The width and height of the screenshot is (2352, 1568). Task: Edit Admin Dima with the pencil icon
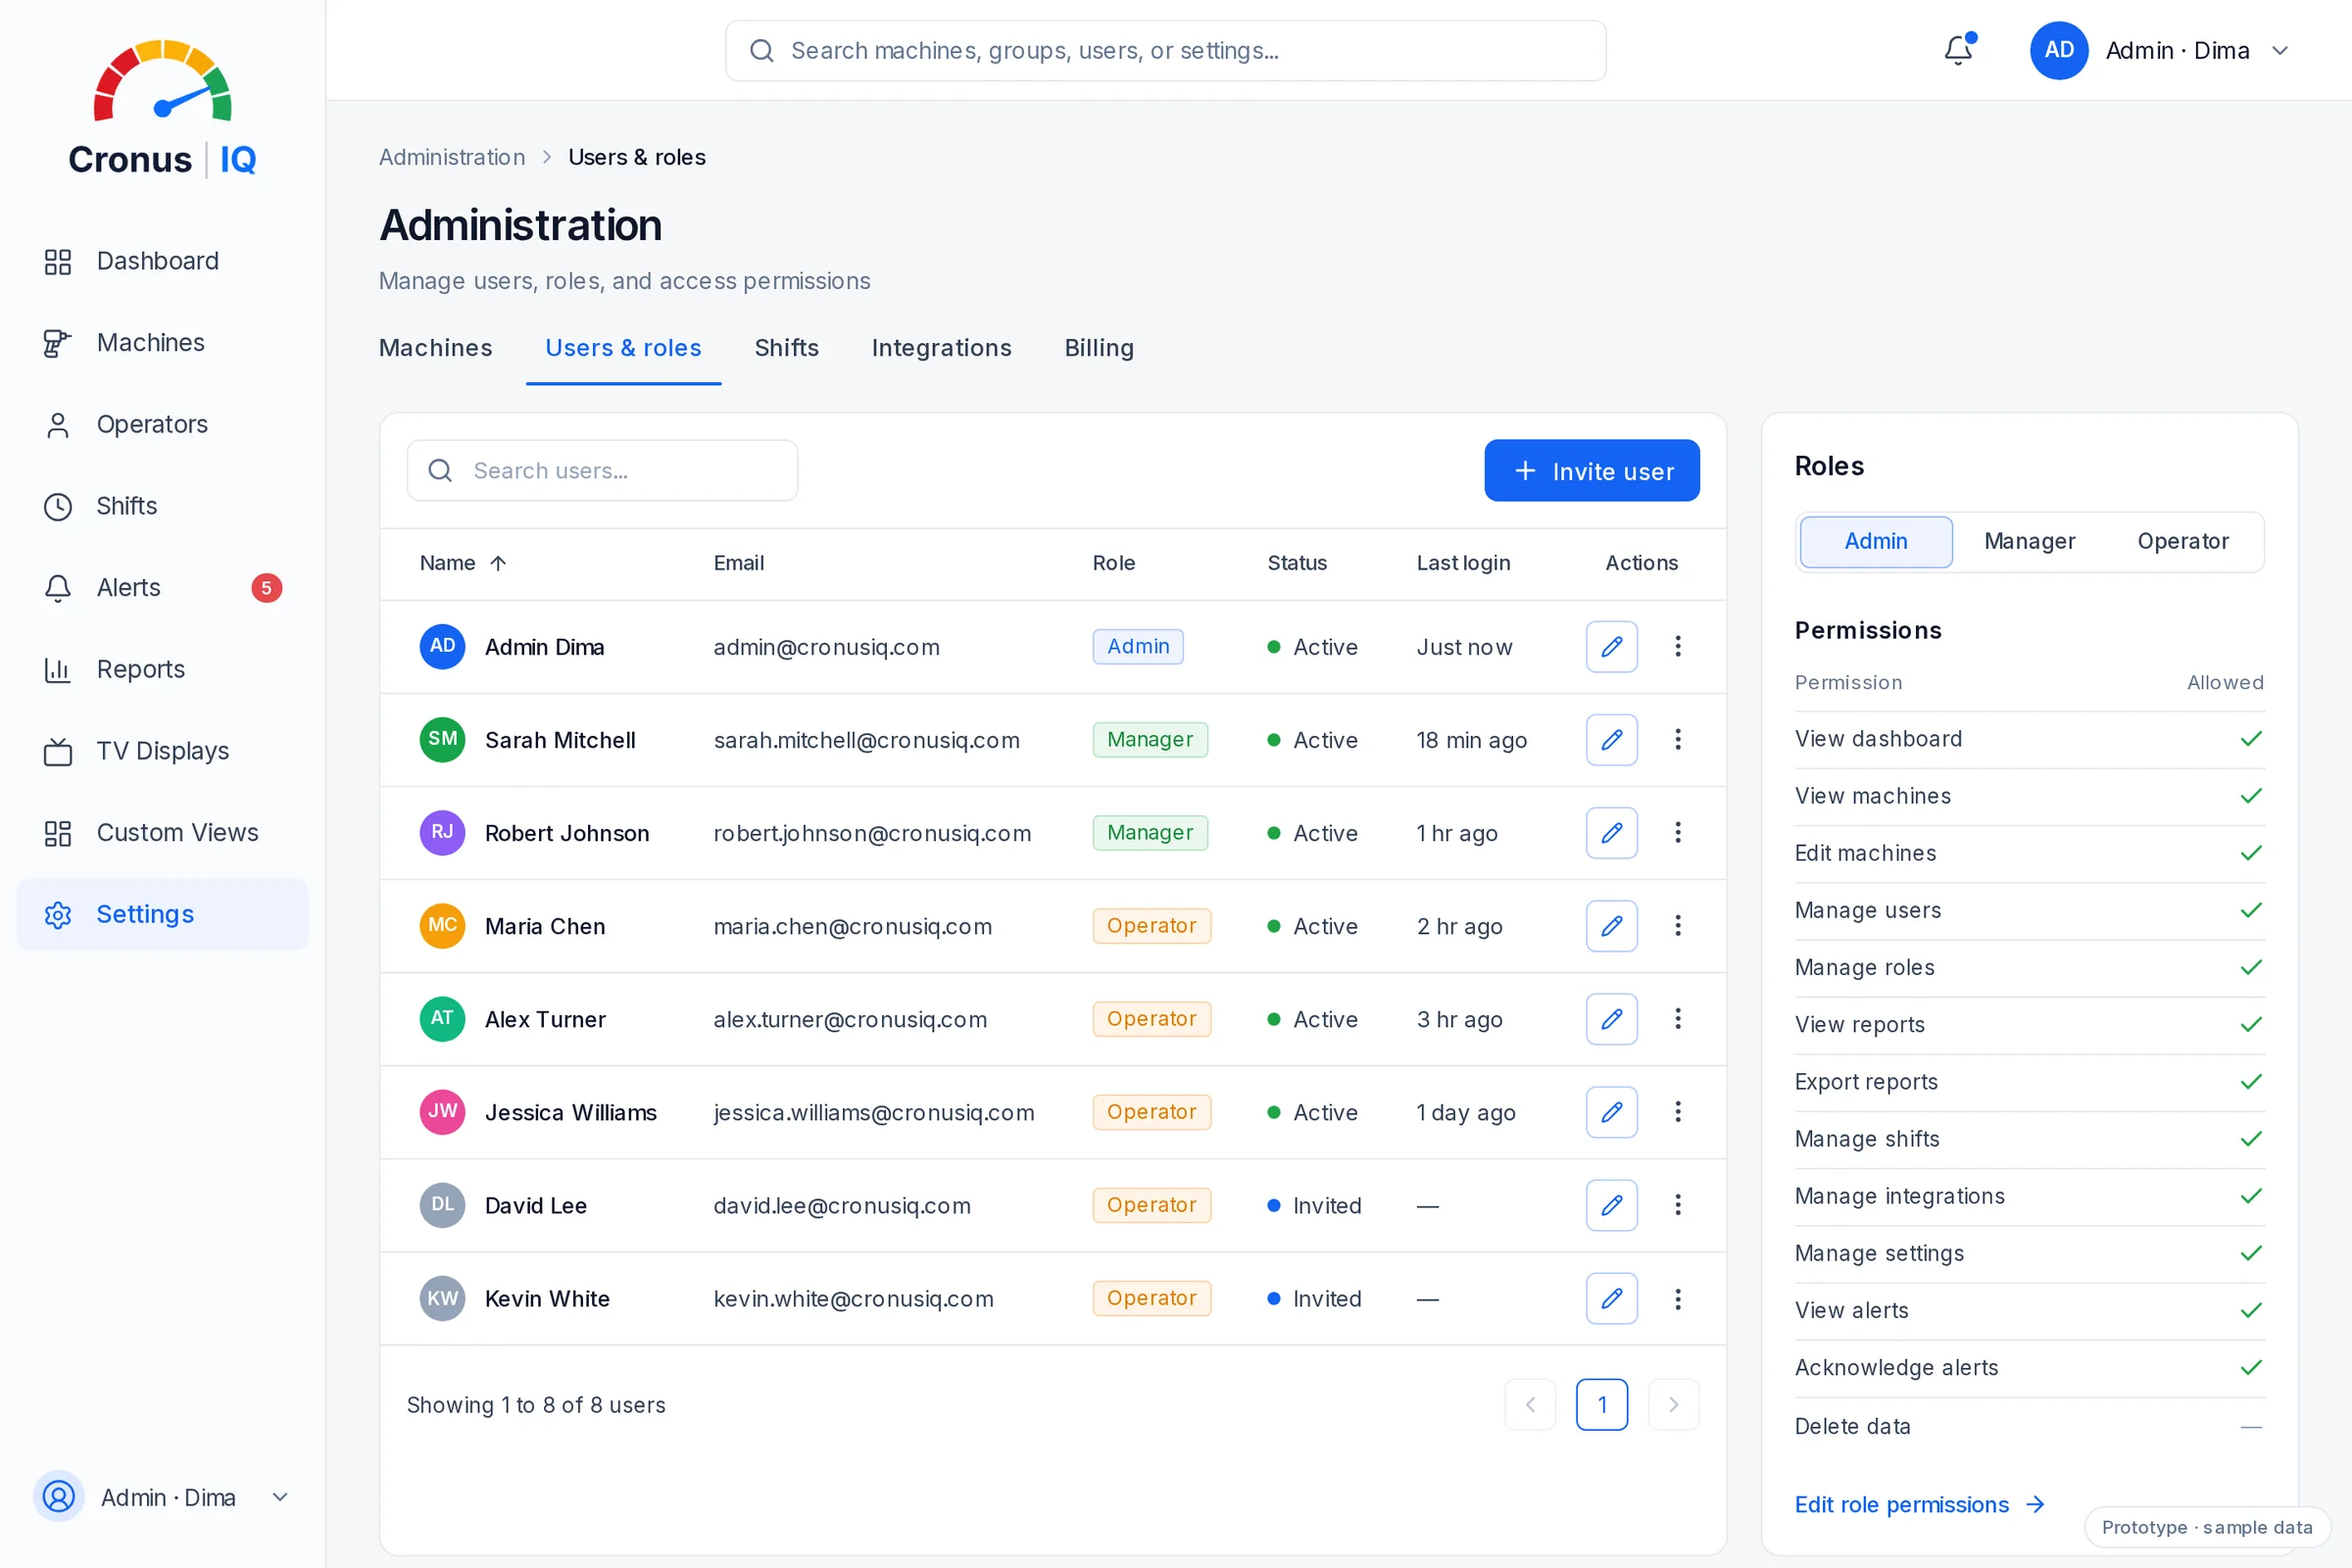[x=1611, y=647]
